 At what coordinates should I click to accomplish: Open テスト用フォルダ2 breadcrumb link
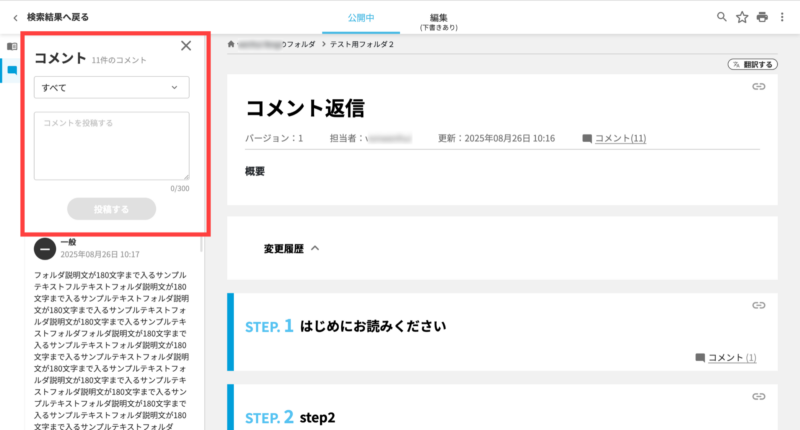[x=362, y=44]
